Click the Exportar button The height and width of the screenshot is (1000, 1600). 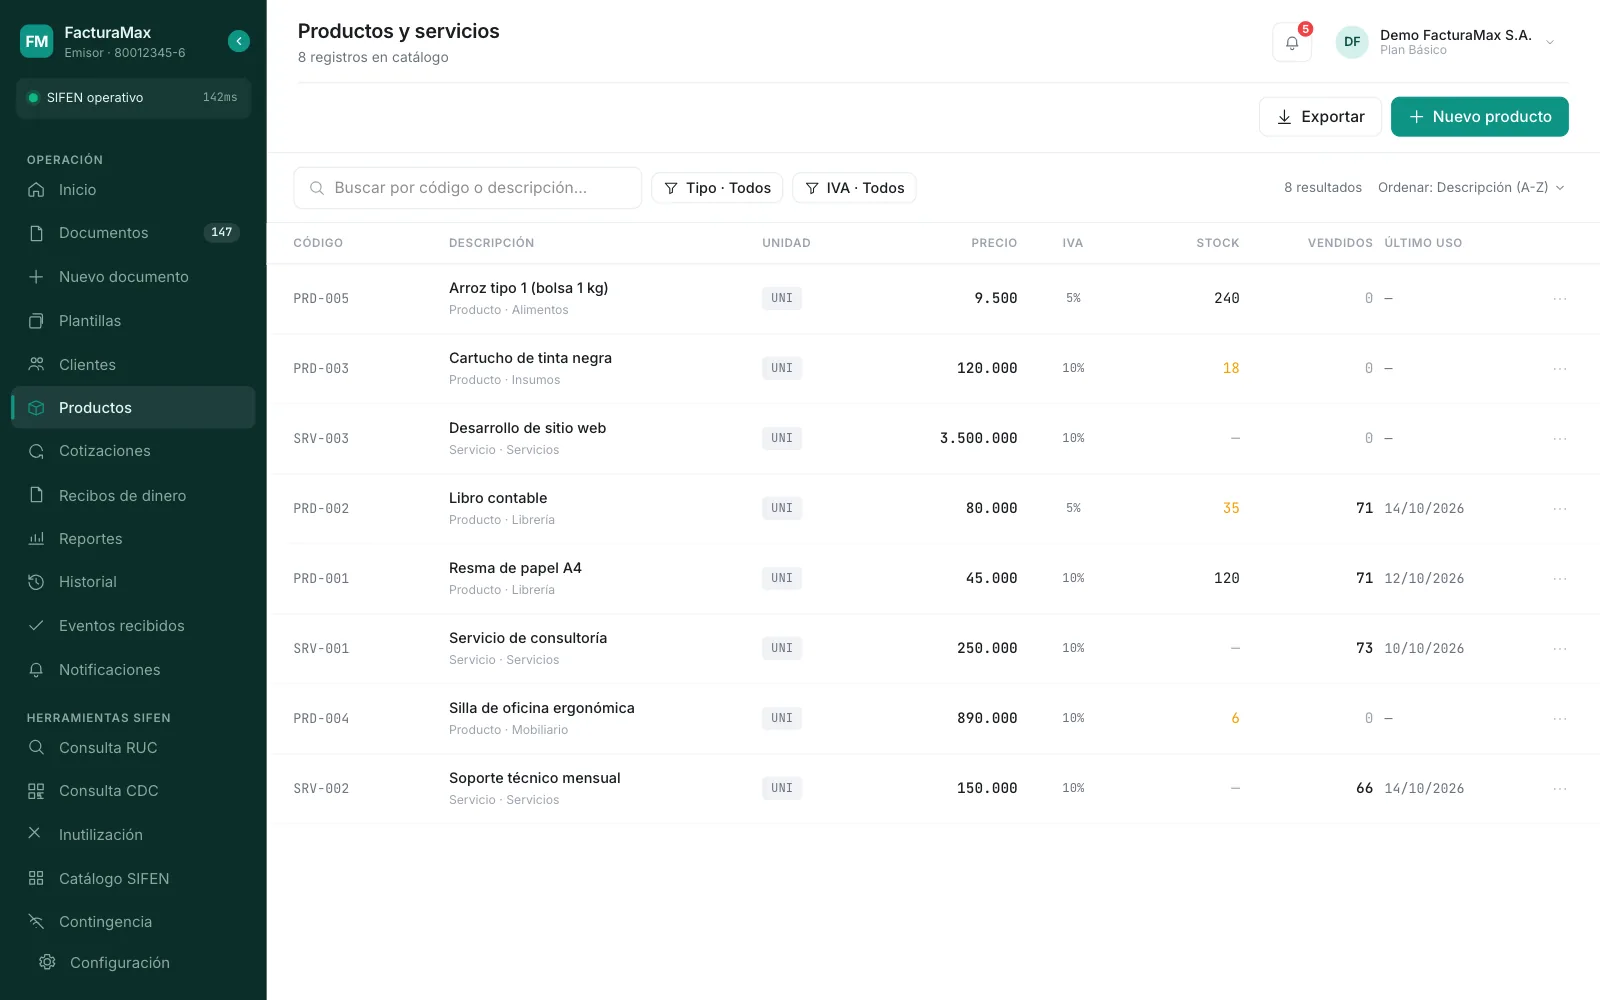click(x=1320, y=117)
